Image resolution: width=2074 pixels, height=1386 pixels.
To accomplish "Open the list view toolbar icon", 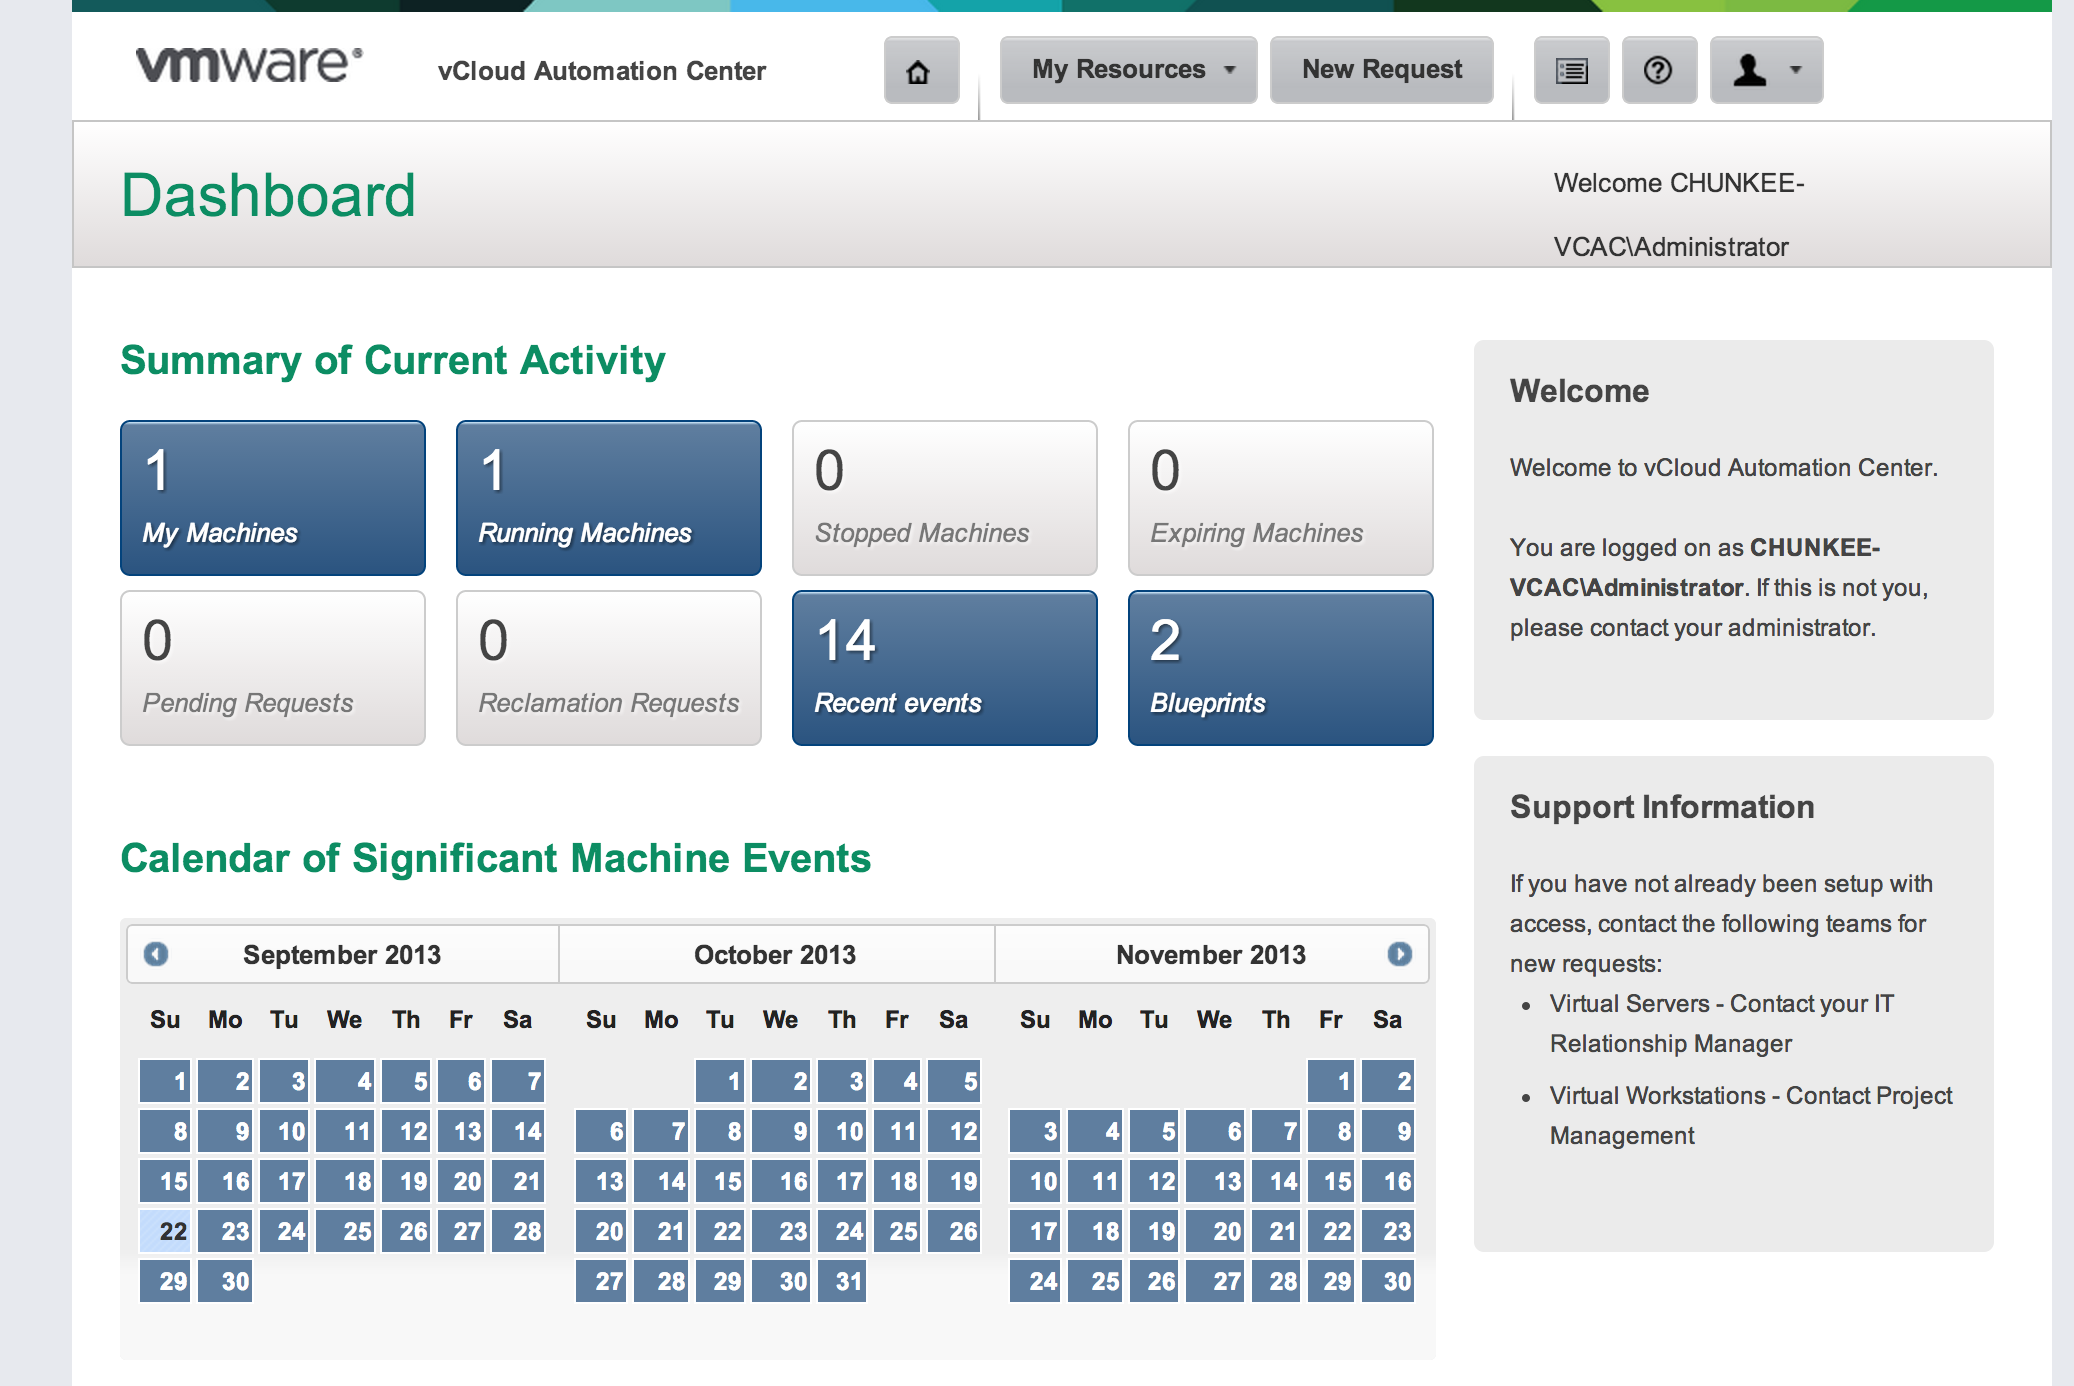I will [x=1571, y=71].
